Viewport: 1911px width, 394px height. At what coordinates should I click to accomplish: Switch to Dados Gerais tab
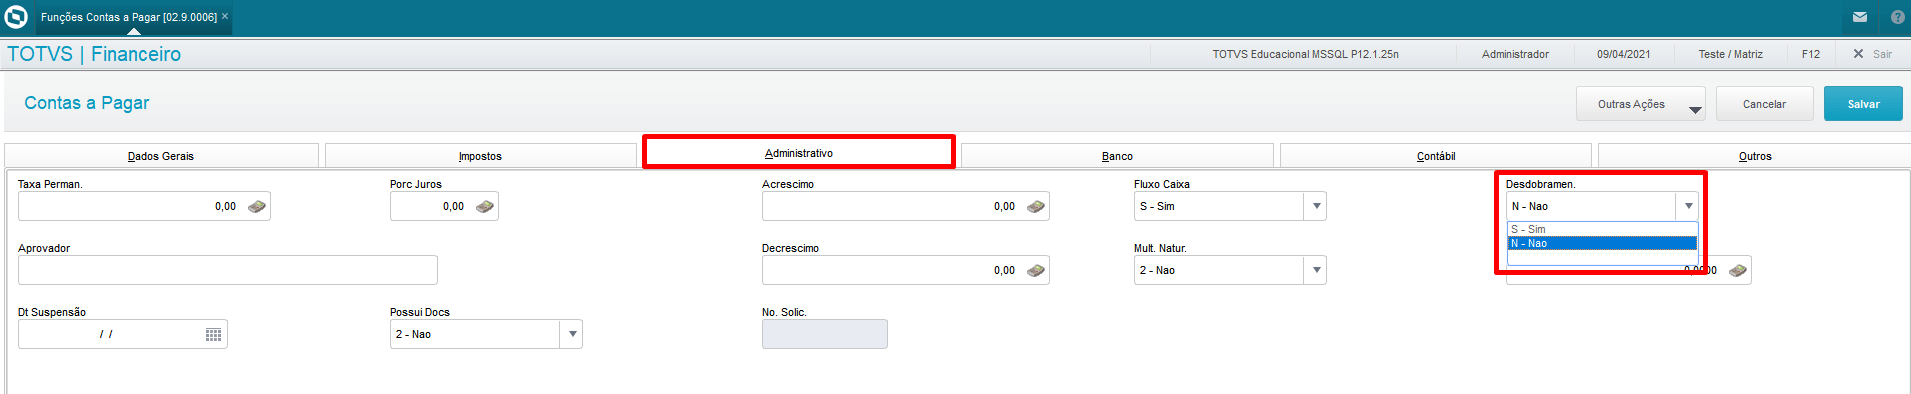tap(161, 156)
